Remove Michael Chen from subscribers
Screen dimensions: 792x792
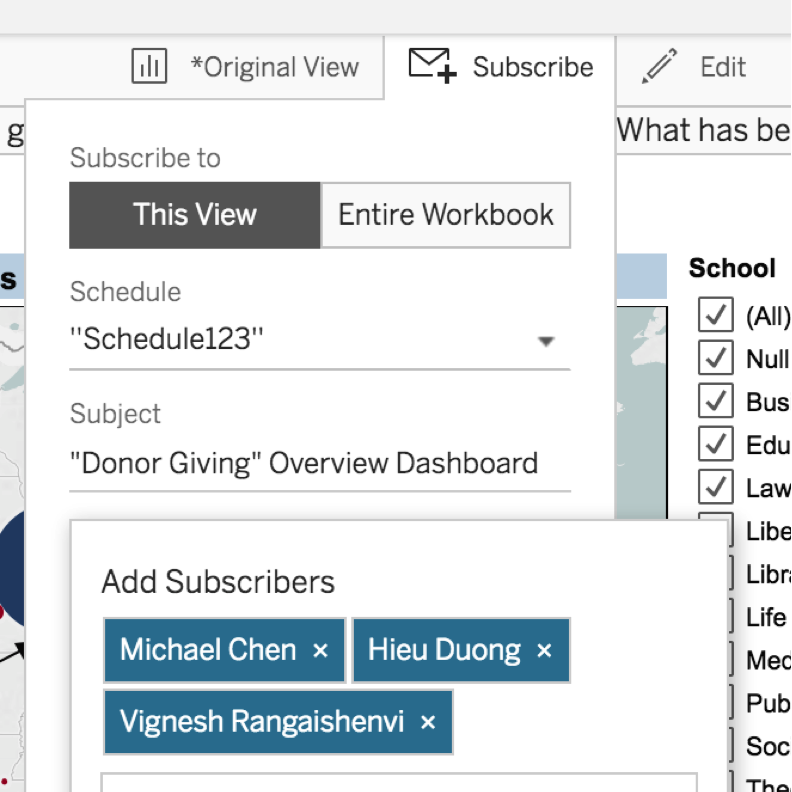[x=321, y=651]
